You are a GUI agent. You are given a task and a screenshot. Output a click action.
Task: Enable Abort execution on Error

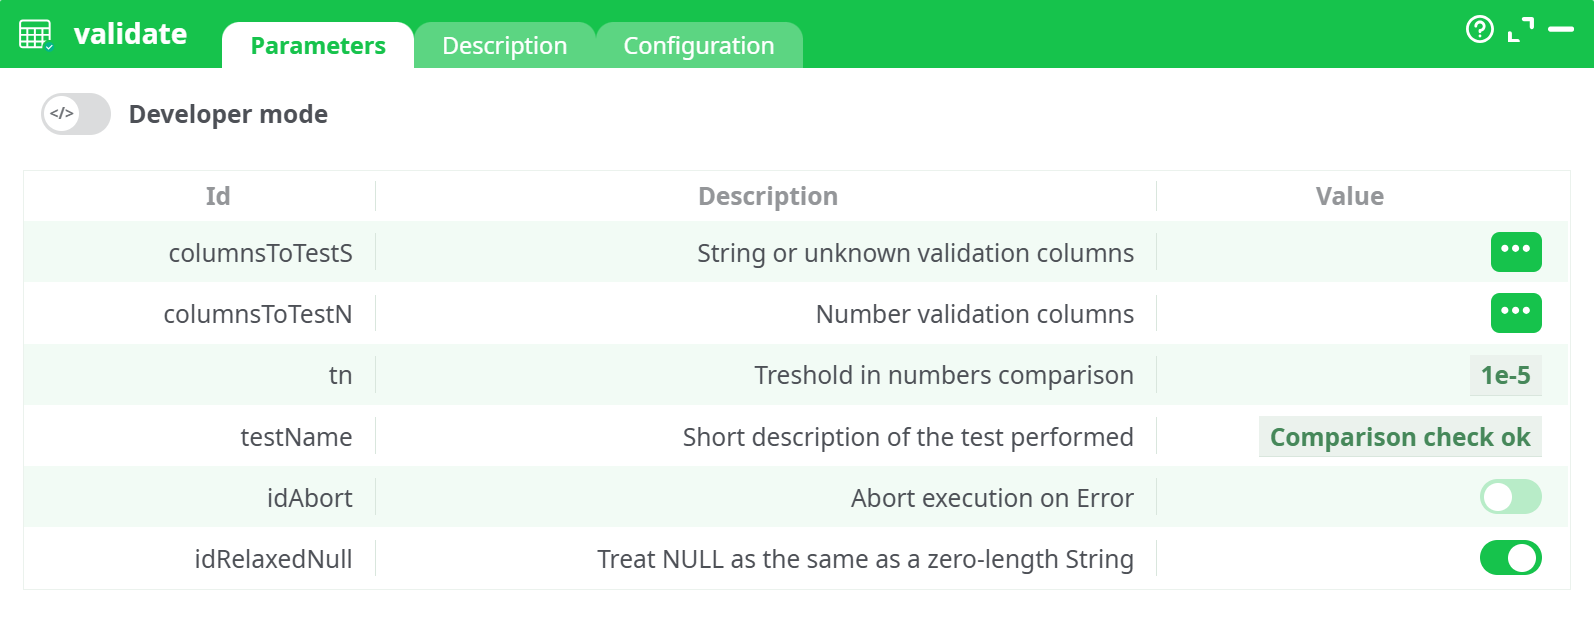click(x=1510, y=497)
